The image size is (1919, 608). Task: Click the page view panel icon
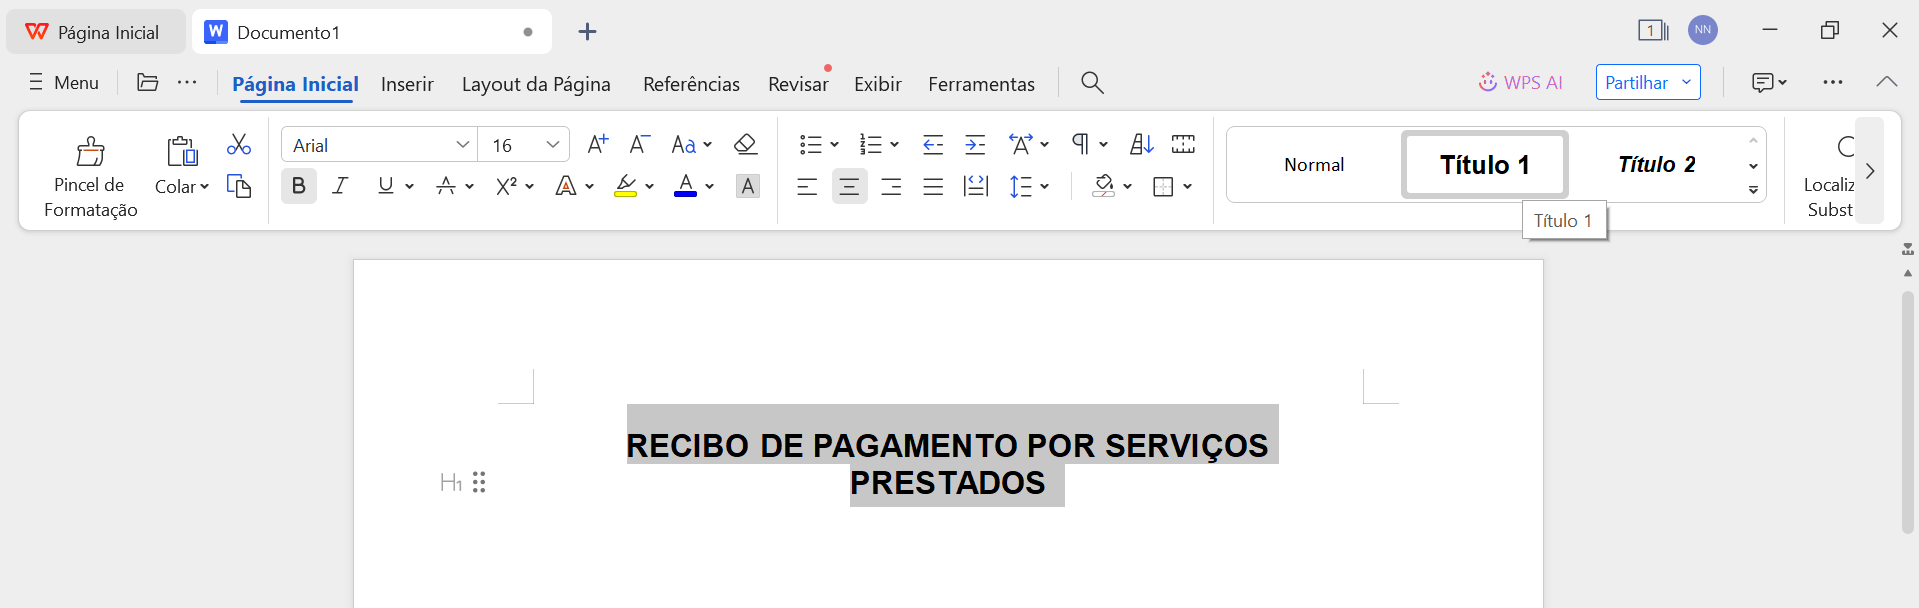pos(1653,30)
